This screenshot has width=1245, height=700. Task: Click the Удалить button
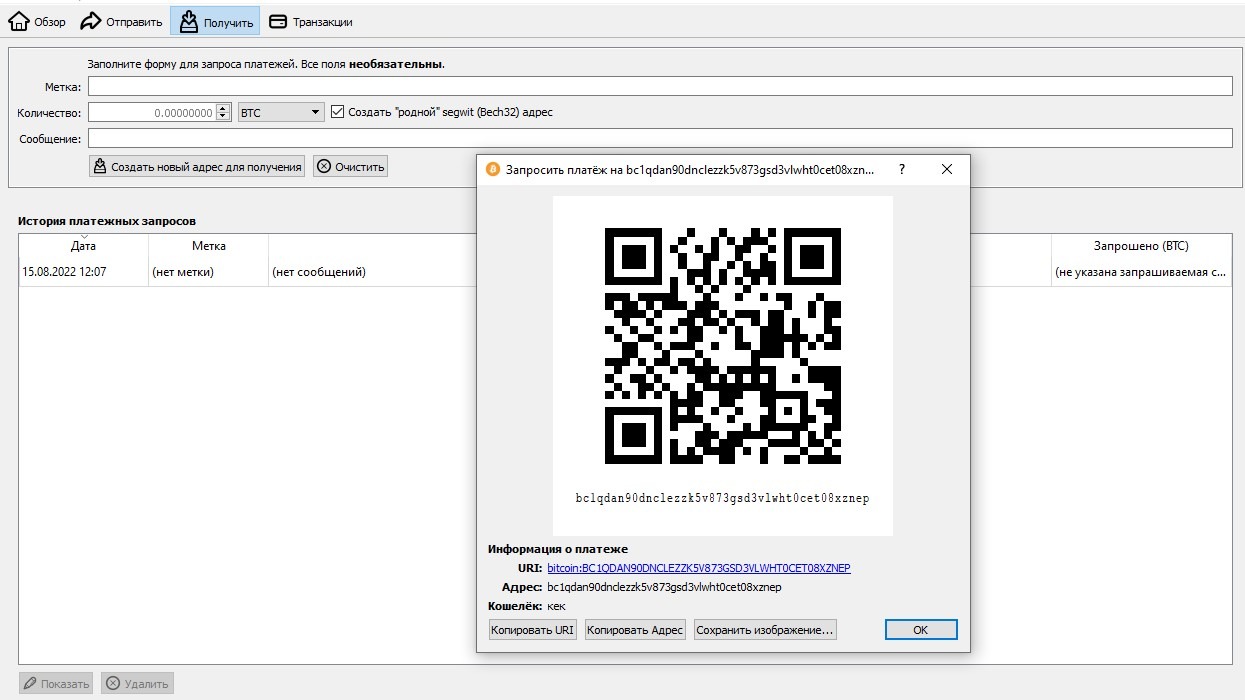pyautogui.click(x=137, y=684)
